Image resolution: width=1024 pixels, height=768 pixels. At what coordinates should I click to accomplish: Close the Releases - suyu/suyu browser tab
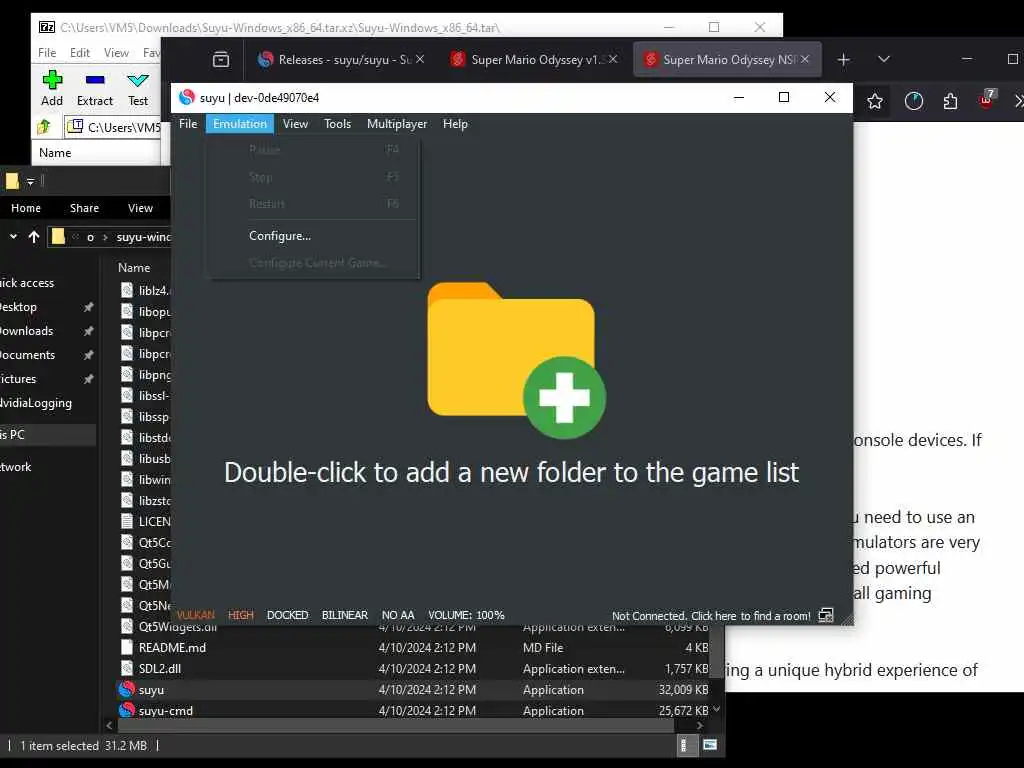pyautogui.click(x=420, y=59)
